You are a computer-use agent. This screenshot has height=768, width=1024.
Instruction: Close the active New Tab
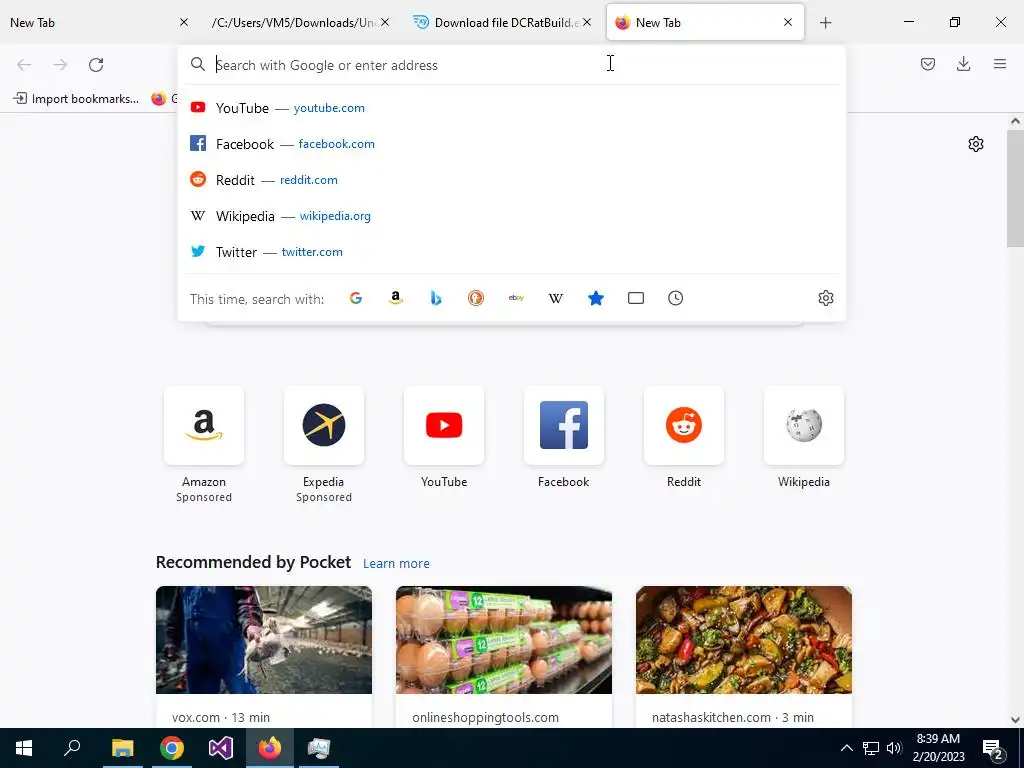click(x=788, y=23)
